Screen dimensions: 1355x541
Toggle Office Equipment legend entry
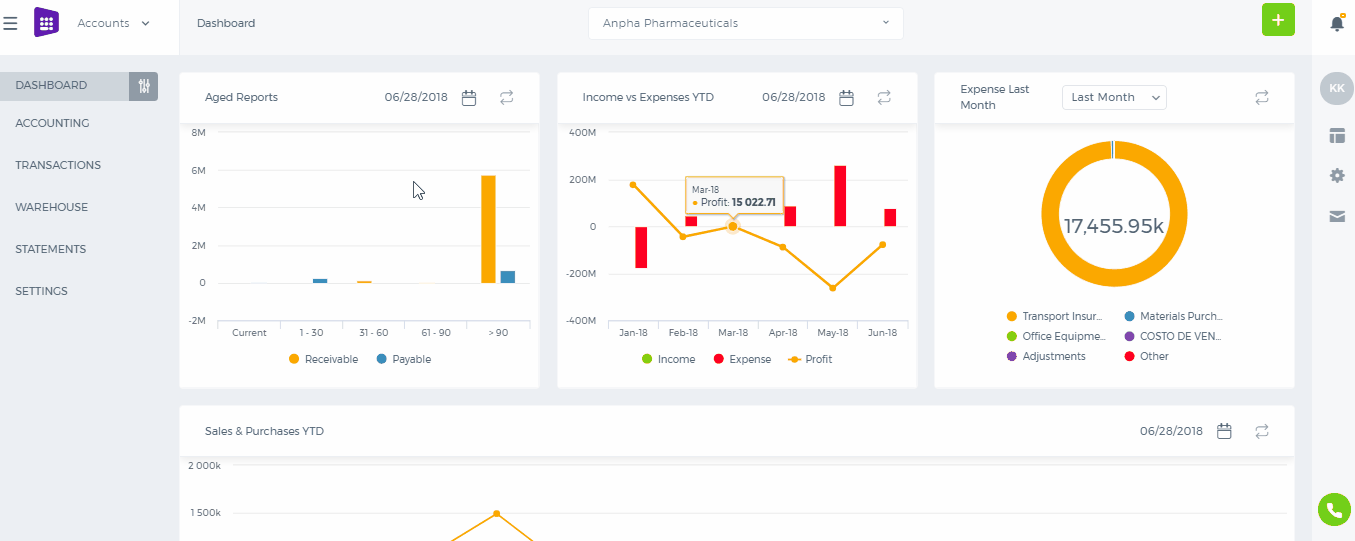tap(1056, 336)
